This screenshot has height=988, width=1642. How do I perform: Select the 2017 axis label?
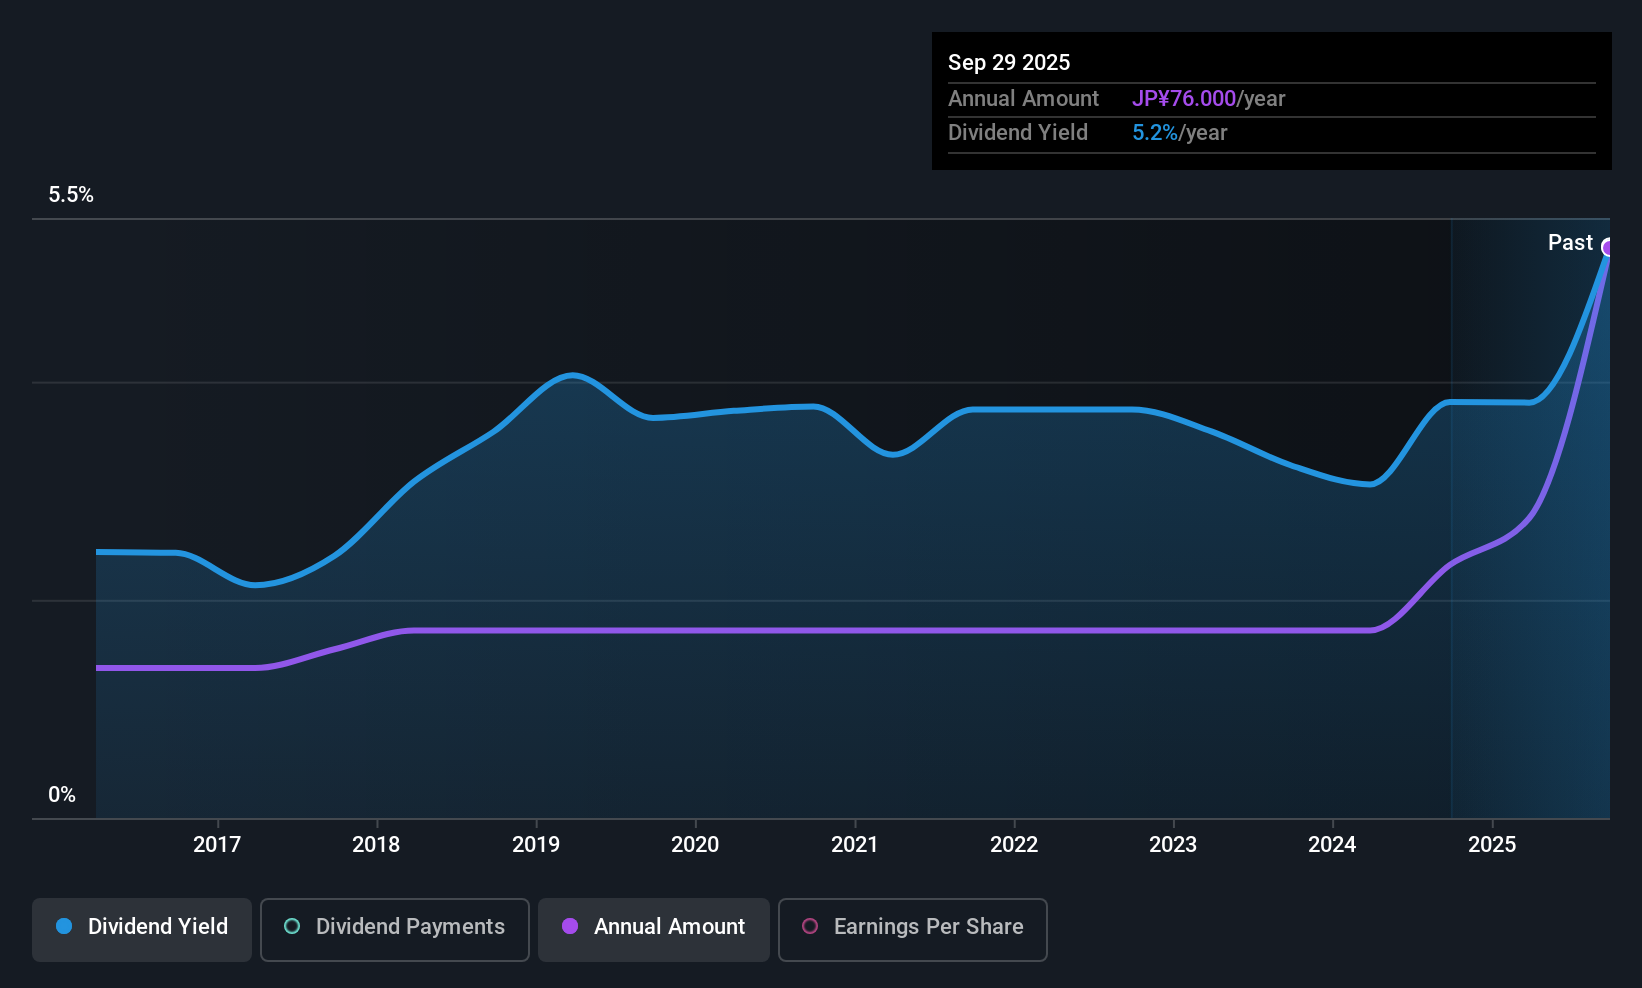[216, 844]
